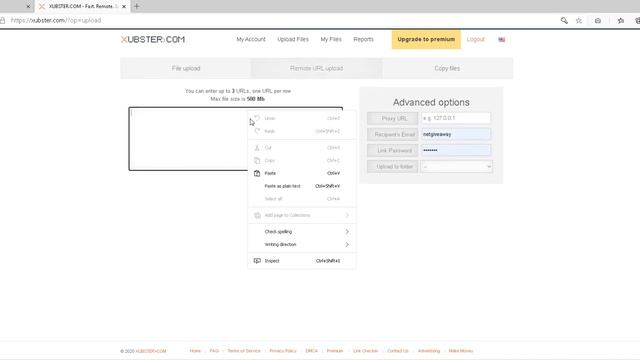Click Upgrade to premium button
The width and height of the screenshot is (640, 360).
426,39
